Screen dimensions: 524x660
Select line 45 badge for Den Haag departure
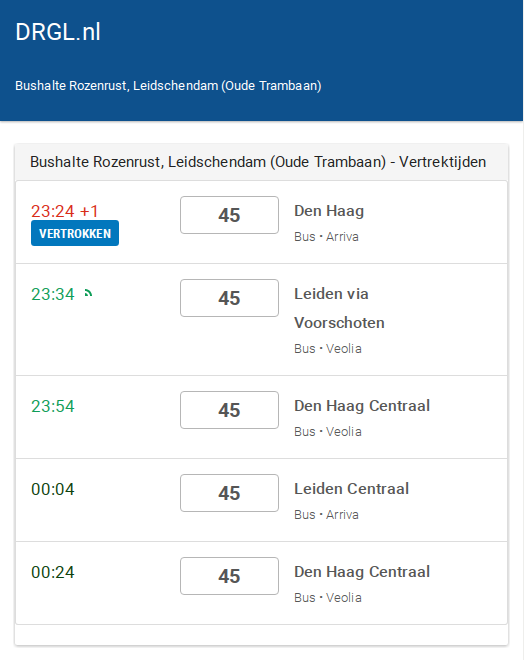click(x=229, y=215)
